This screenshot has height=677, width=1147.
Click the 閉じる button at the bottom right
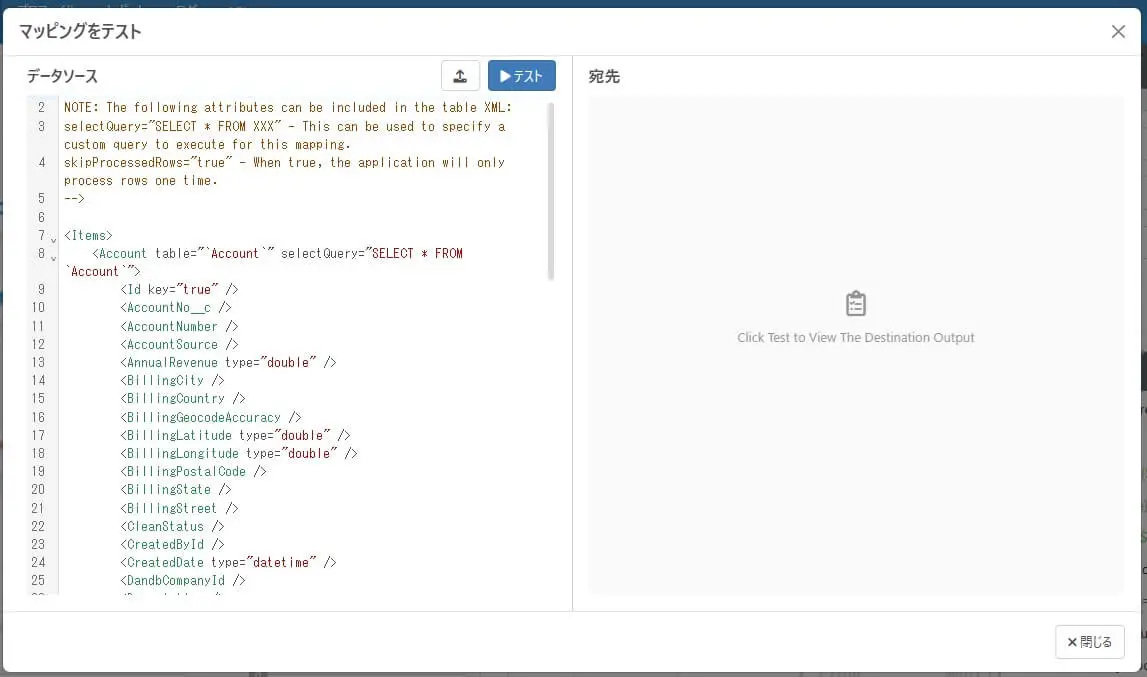(x=1089, y=642)
